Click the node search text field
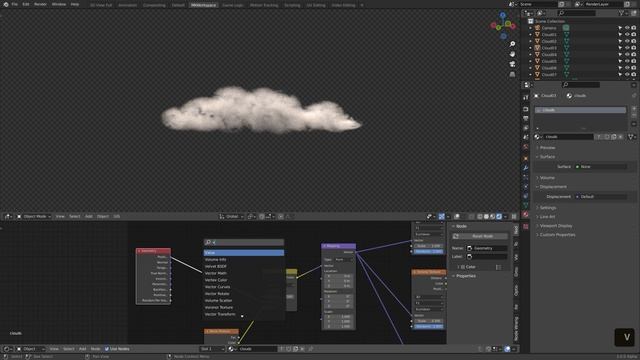This screenshot has height=360, width=640. tap(244, 242)
